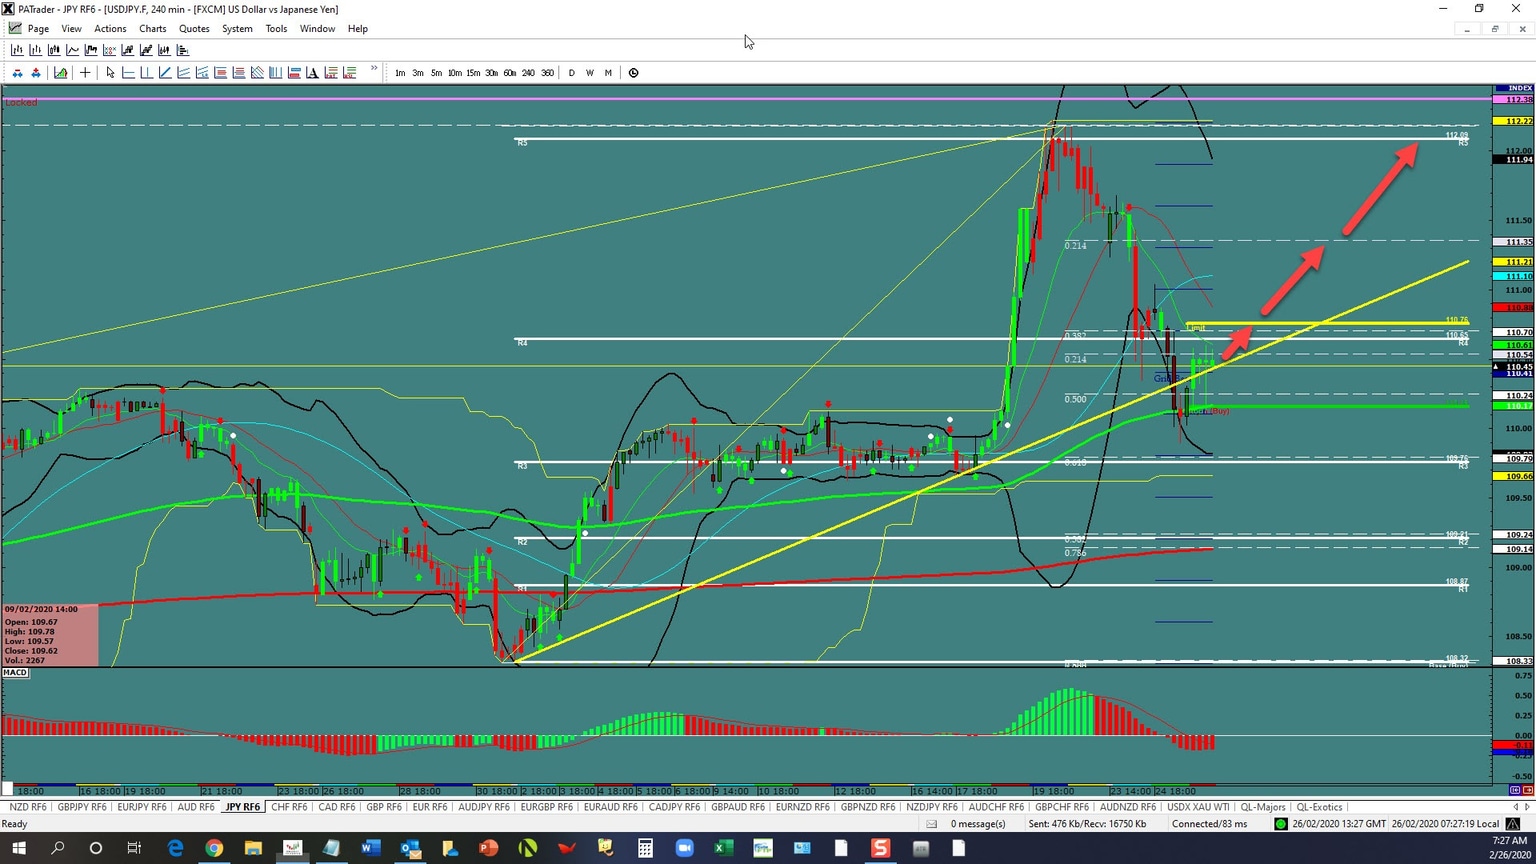Pick the trendline drawing tool

(165, 72)
